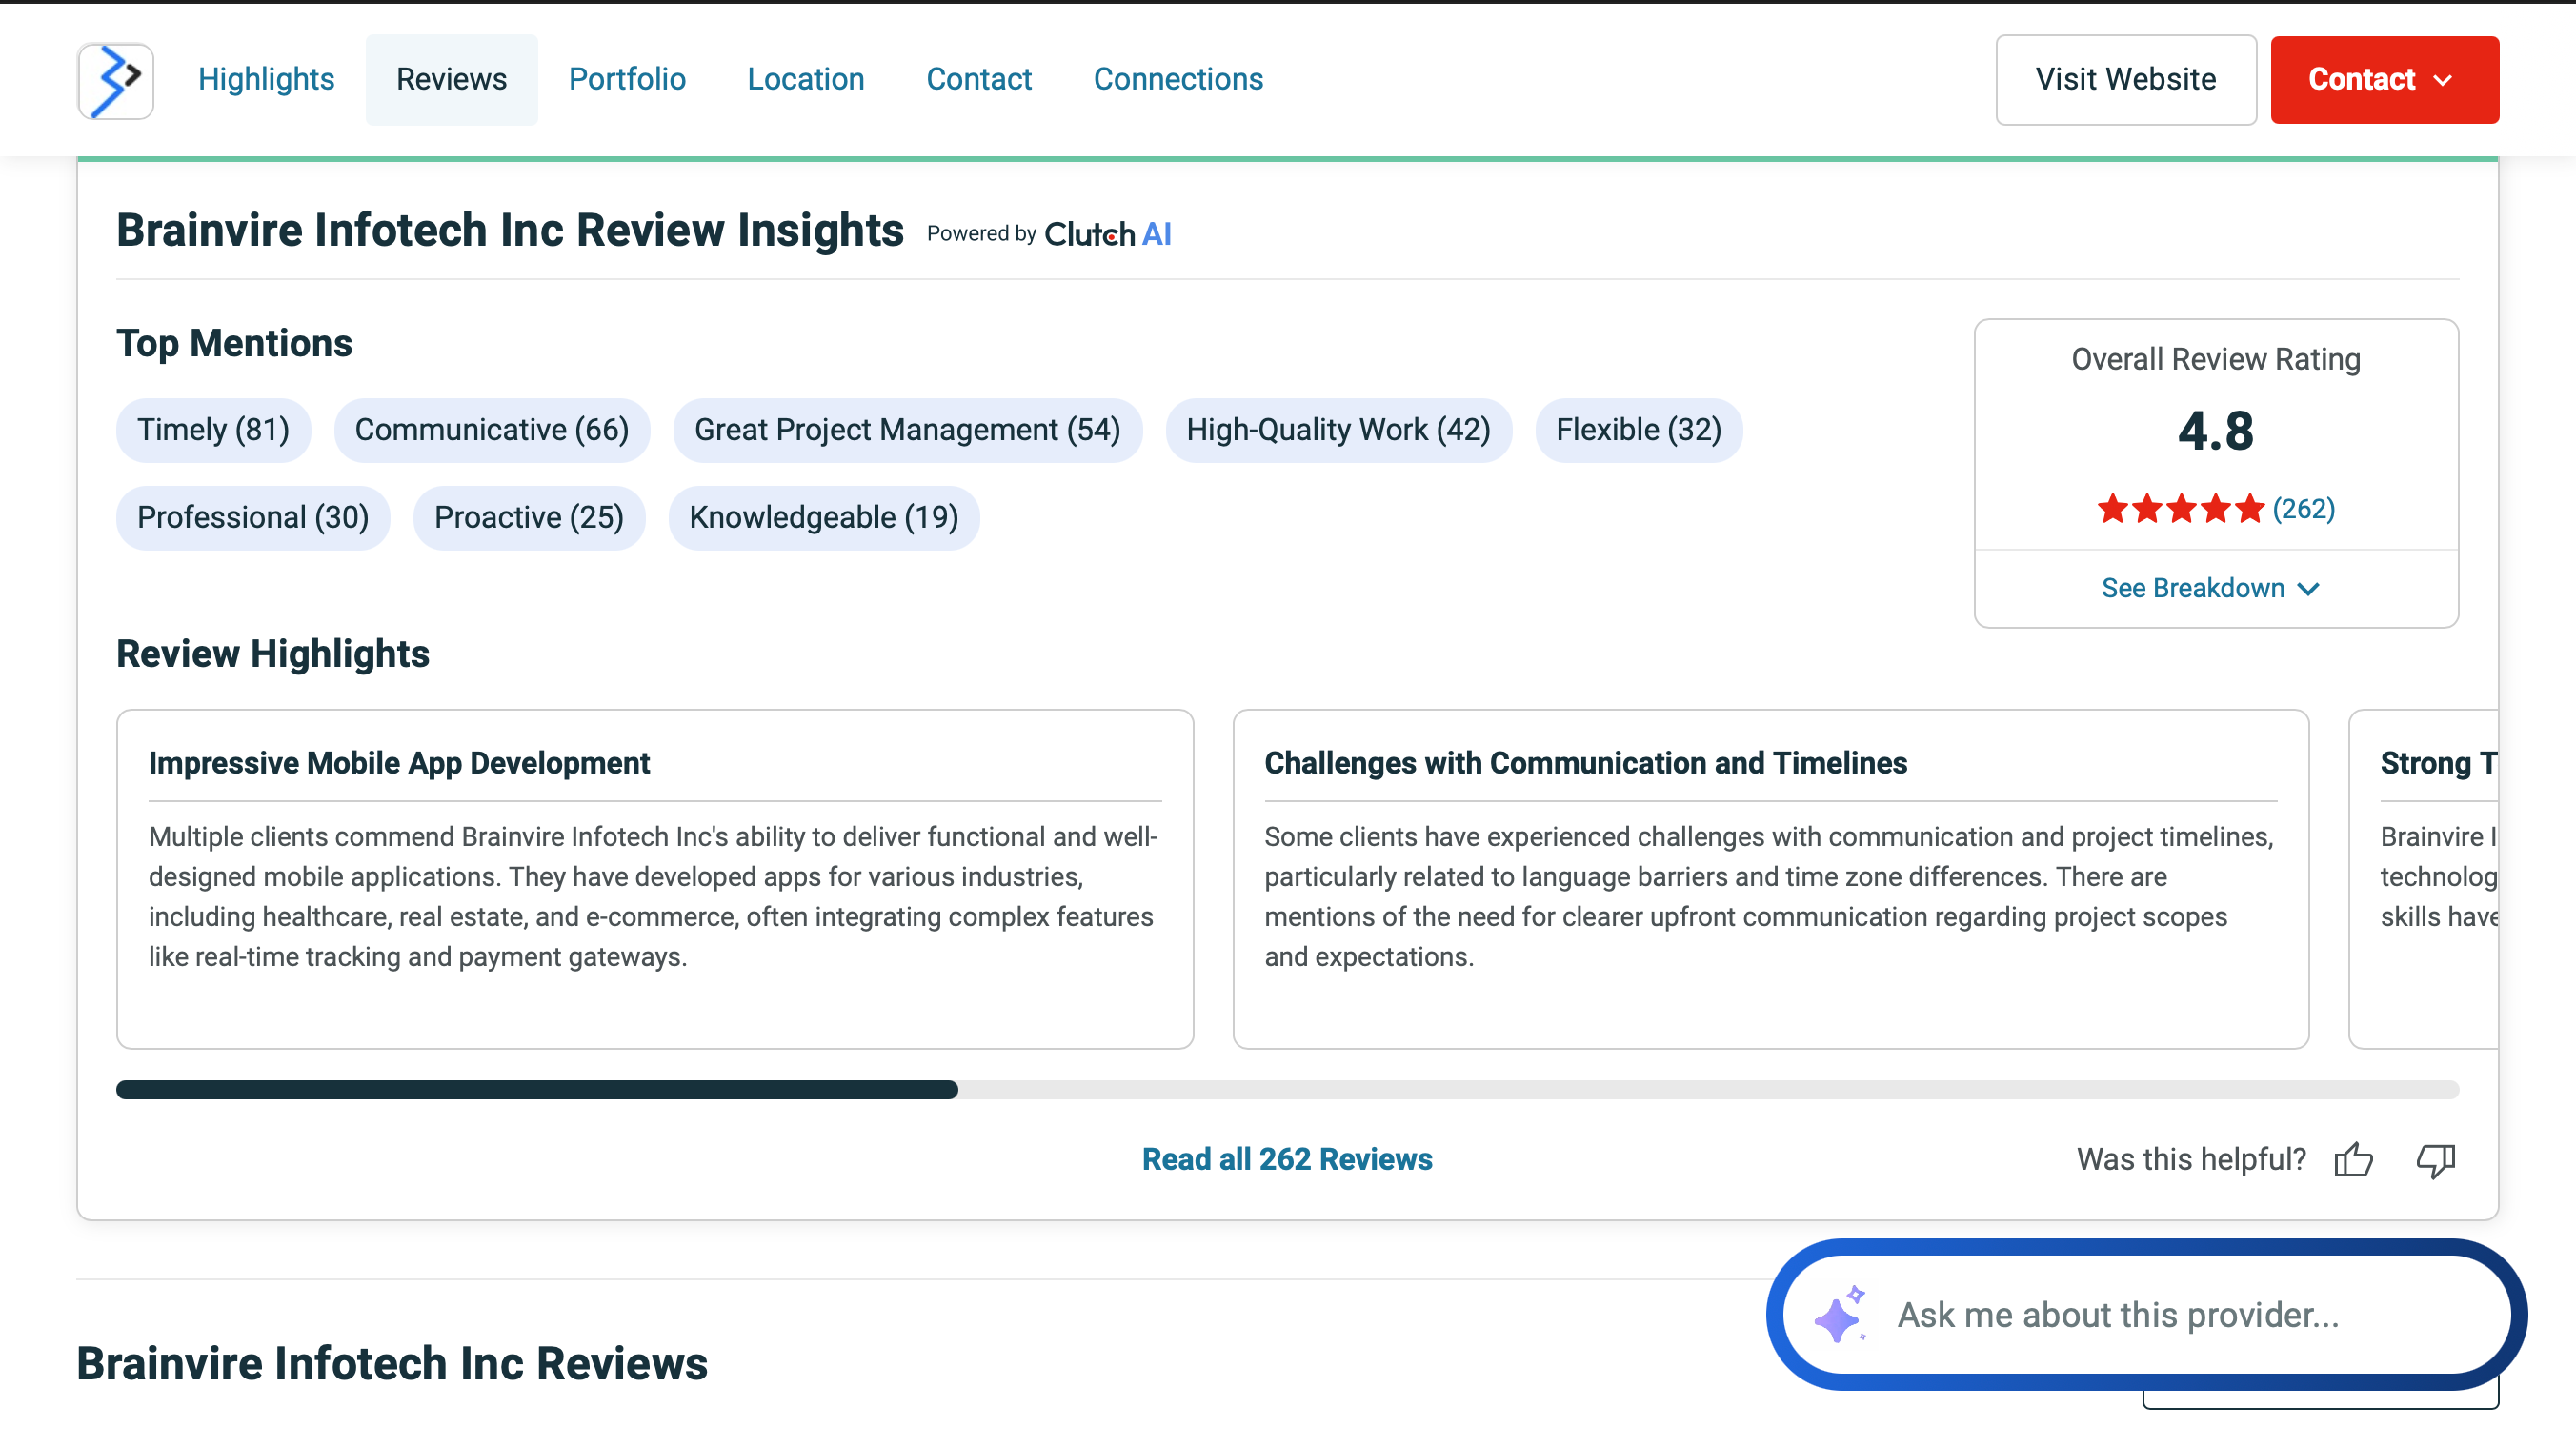2576x1448 pixels.
Task: Click the Clutch AI logo
Action: (x=1108, y=233)
